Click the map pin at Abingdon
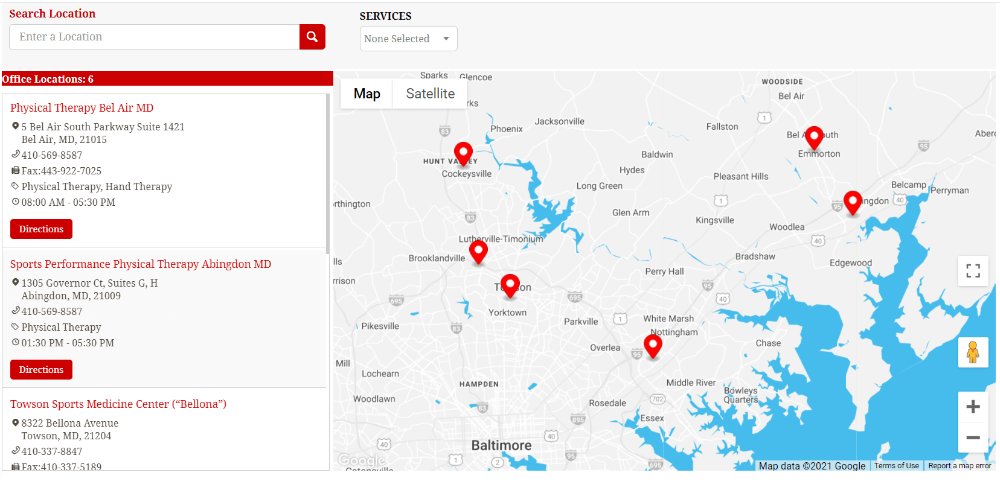Viewport: 1000px width, 488px height. point(853,203)
